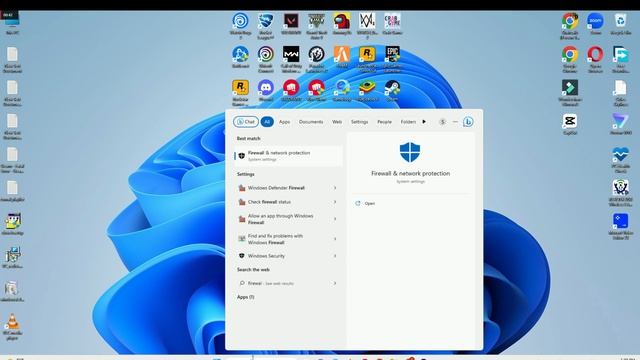This screenshot has height=360, width=640.
Task: Switch to the Apps search filter
Action: [284, 122]
